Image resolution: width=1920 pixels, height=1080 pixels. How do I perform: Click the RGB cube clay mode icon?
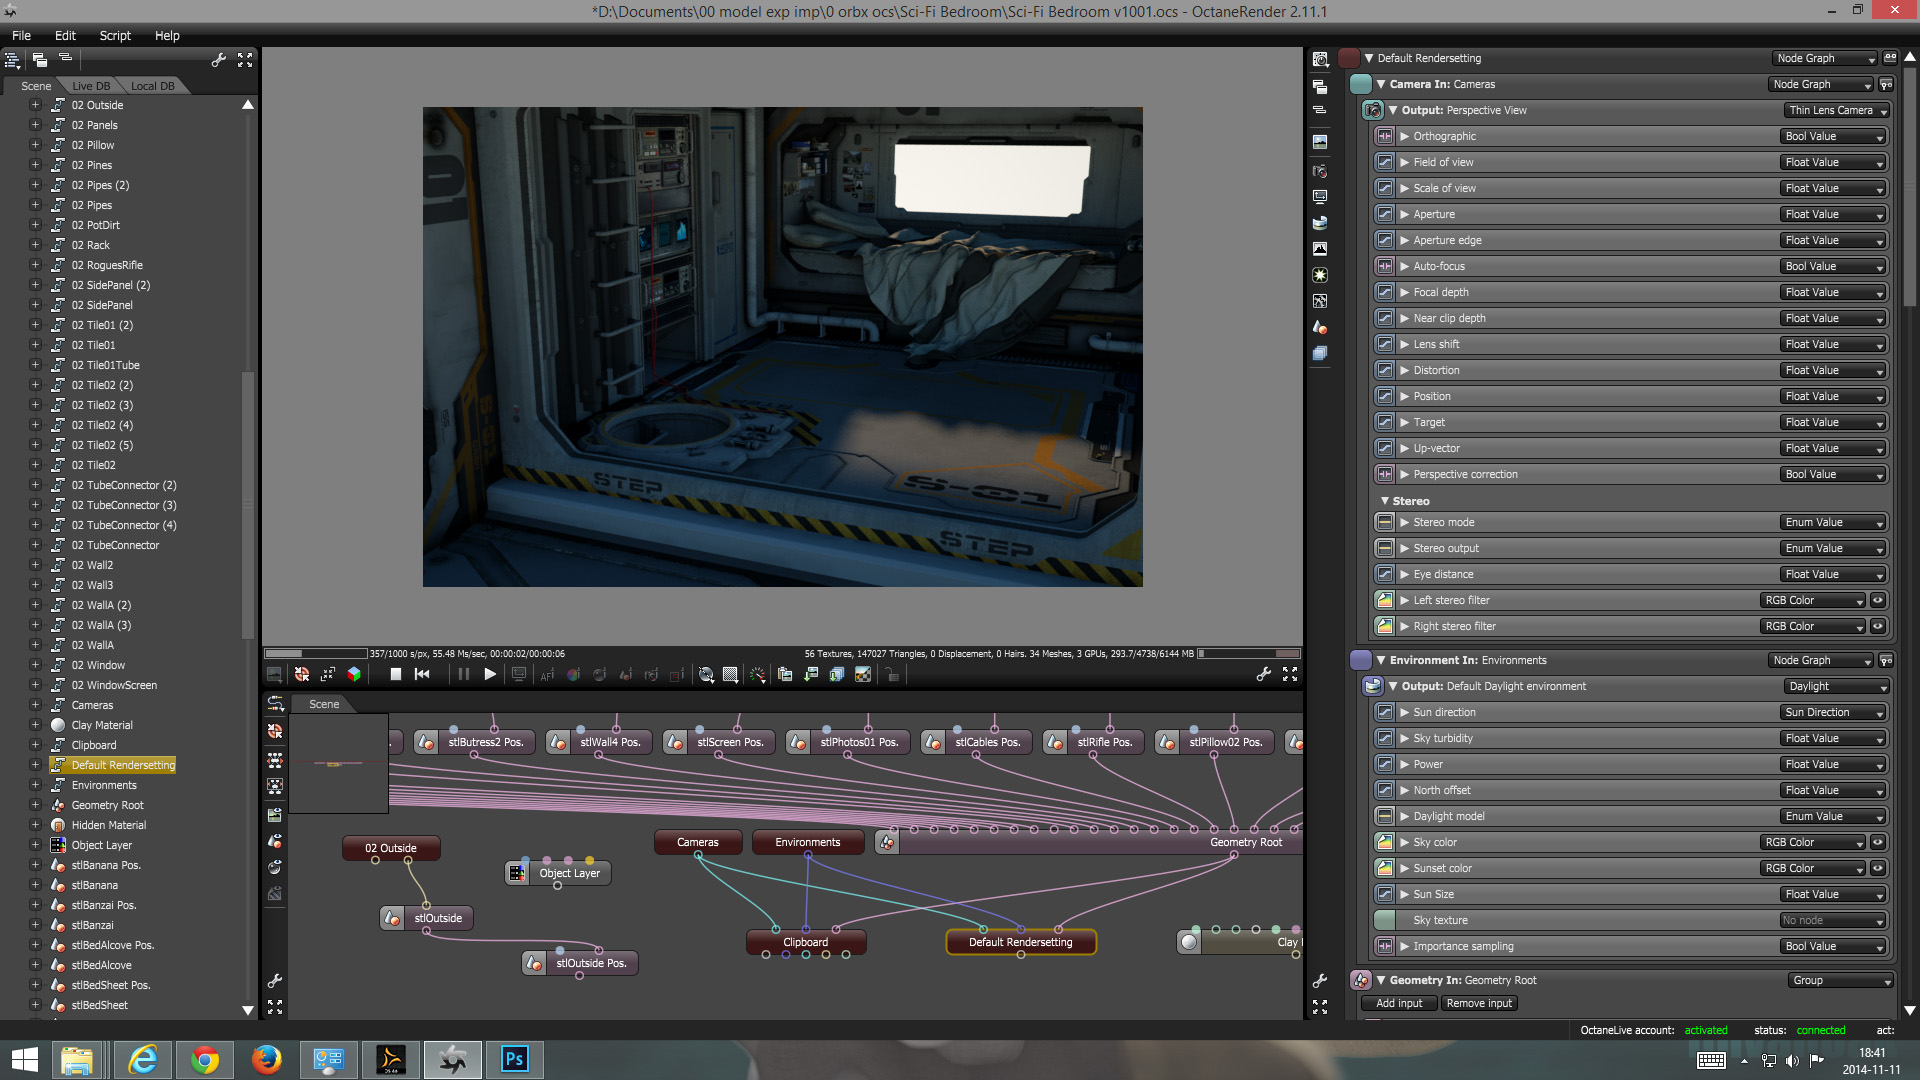tap(354, 675)
